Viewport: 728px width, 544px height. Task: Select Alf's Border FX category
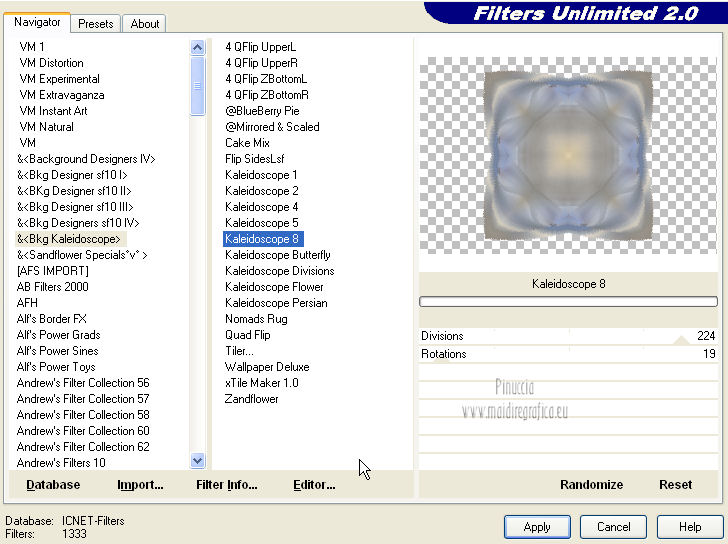[x=52, y=319]
